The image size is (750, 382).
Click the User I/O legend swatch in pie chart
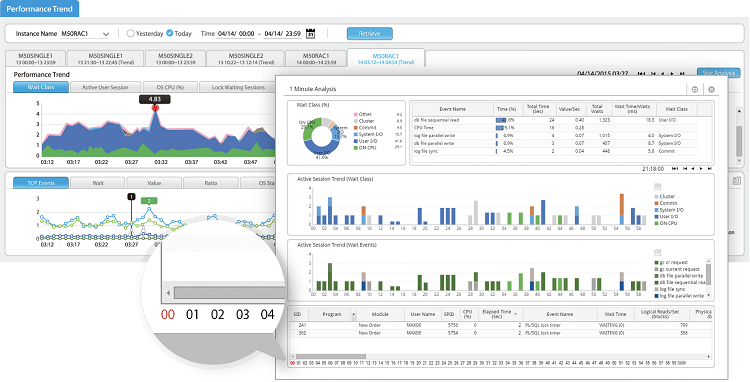(355, 142)
